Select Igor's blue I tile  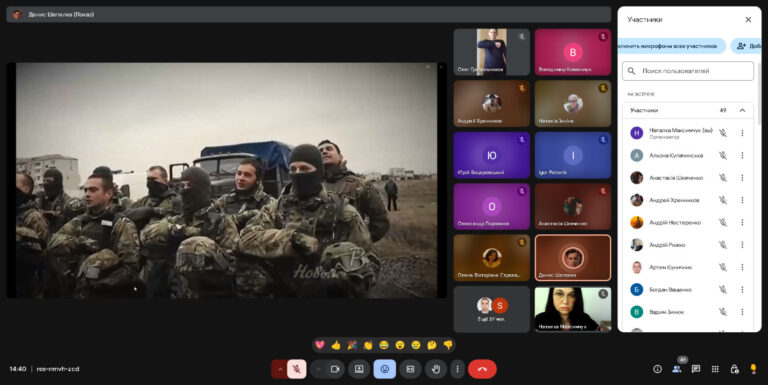point(573,155)
